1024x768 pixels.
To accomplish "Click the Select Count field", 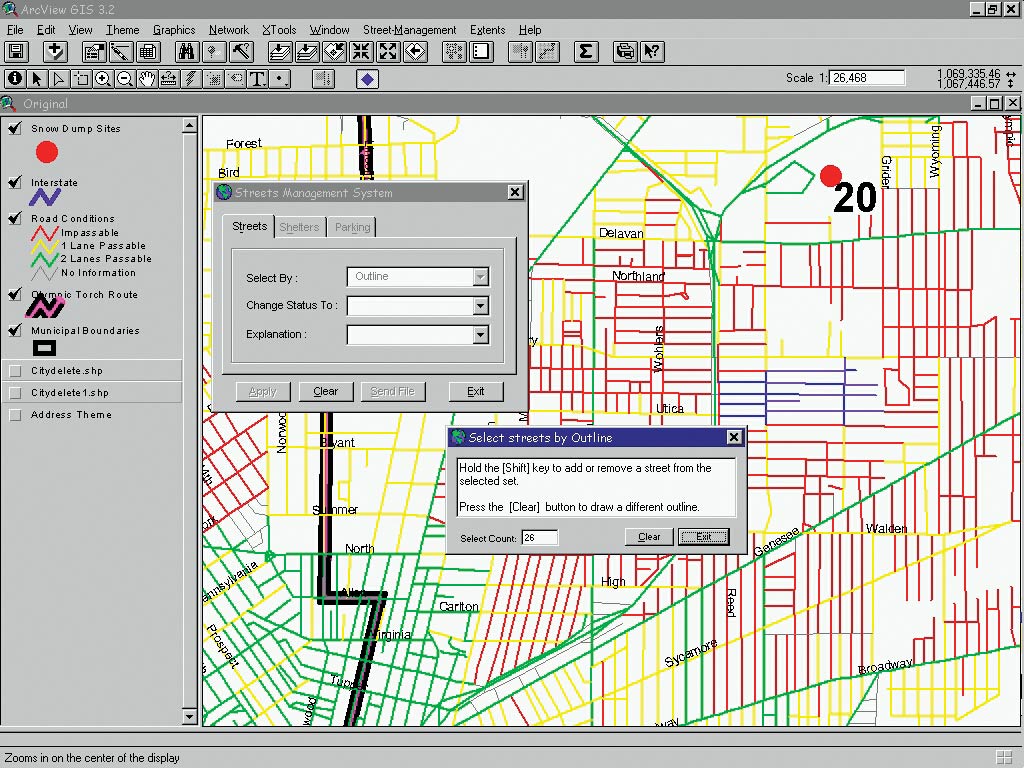I will 539,537.
